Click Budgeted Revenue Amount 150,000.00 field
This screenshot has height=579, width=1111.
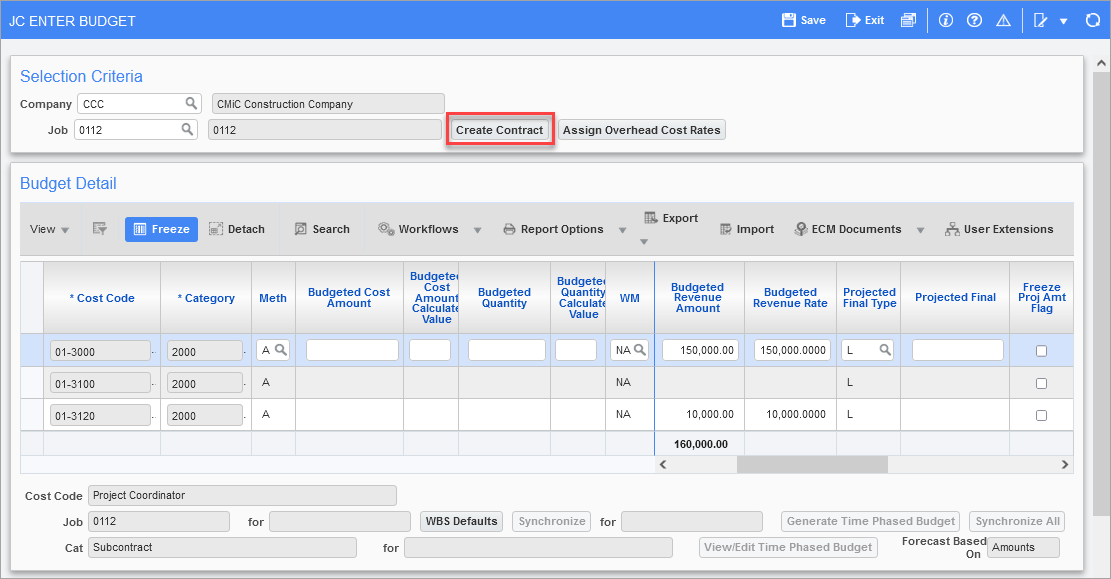click(701, 350)
